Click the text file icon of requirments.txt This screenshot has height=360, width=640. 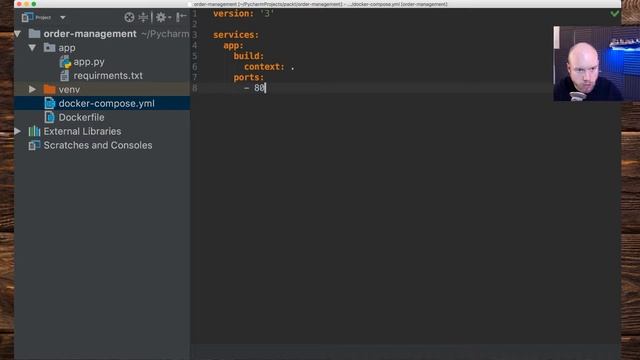point(64,76)
